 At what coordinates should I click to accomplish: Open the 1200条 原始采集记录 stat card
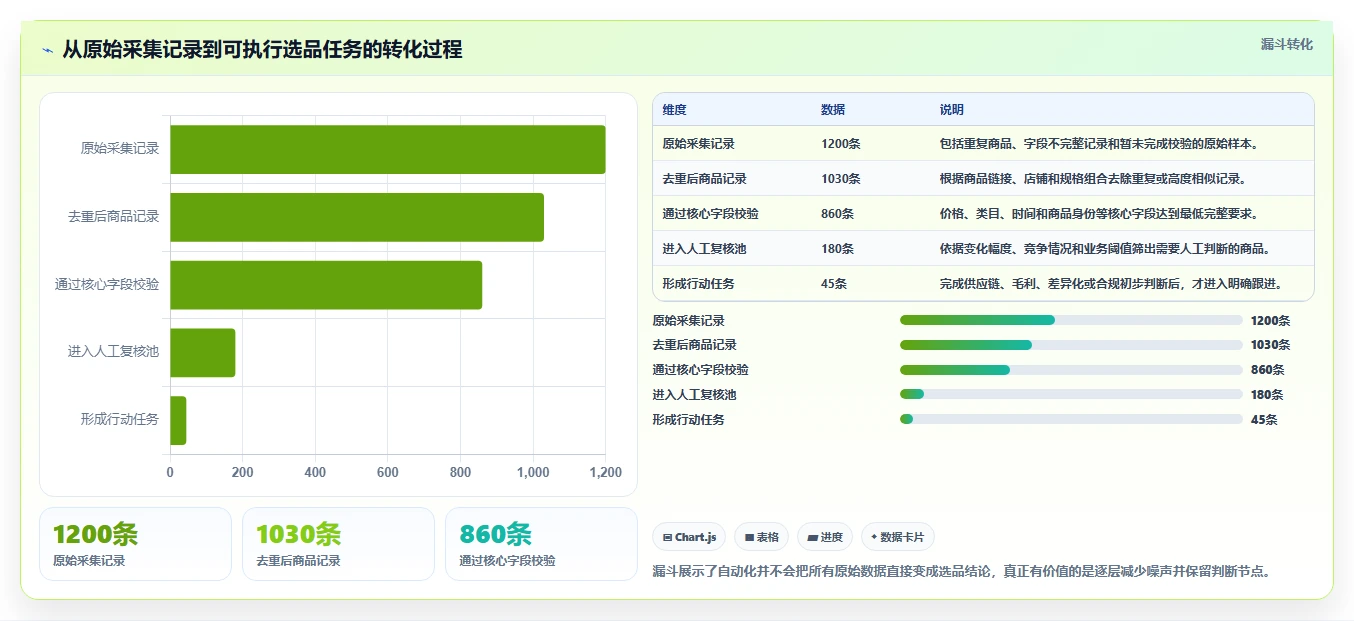pos(135,544)
